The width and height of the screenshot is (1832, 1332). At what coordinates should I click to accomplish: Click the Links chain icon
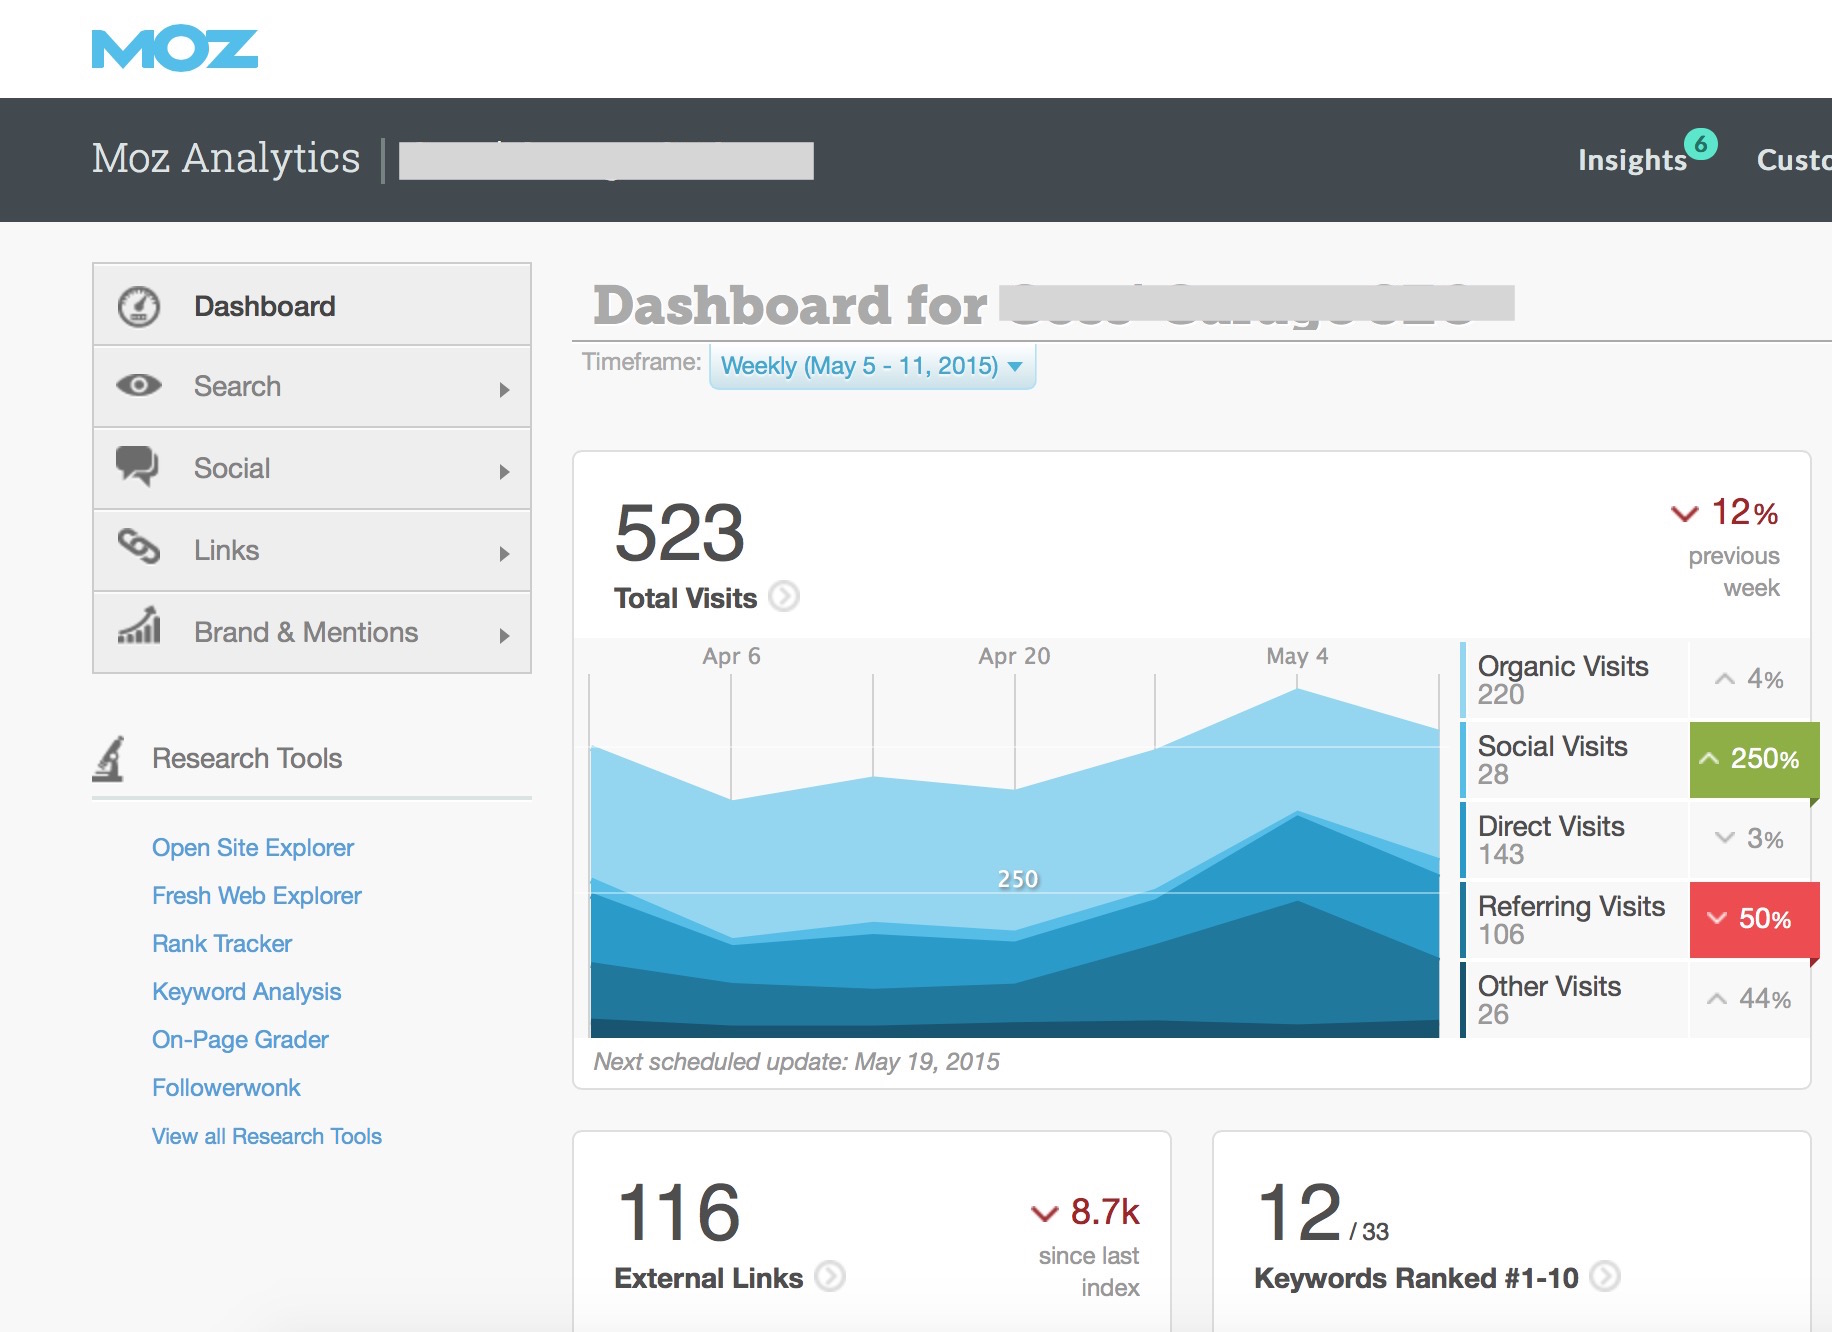pos(139,547)
